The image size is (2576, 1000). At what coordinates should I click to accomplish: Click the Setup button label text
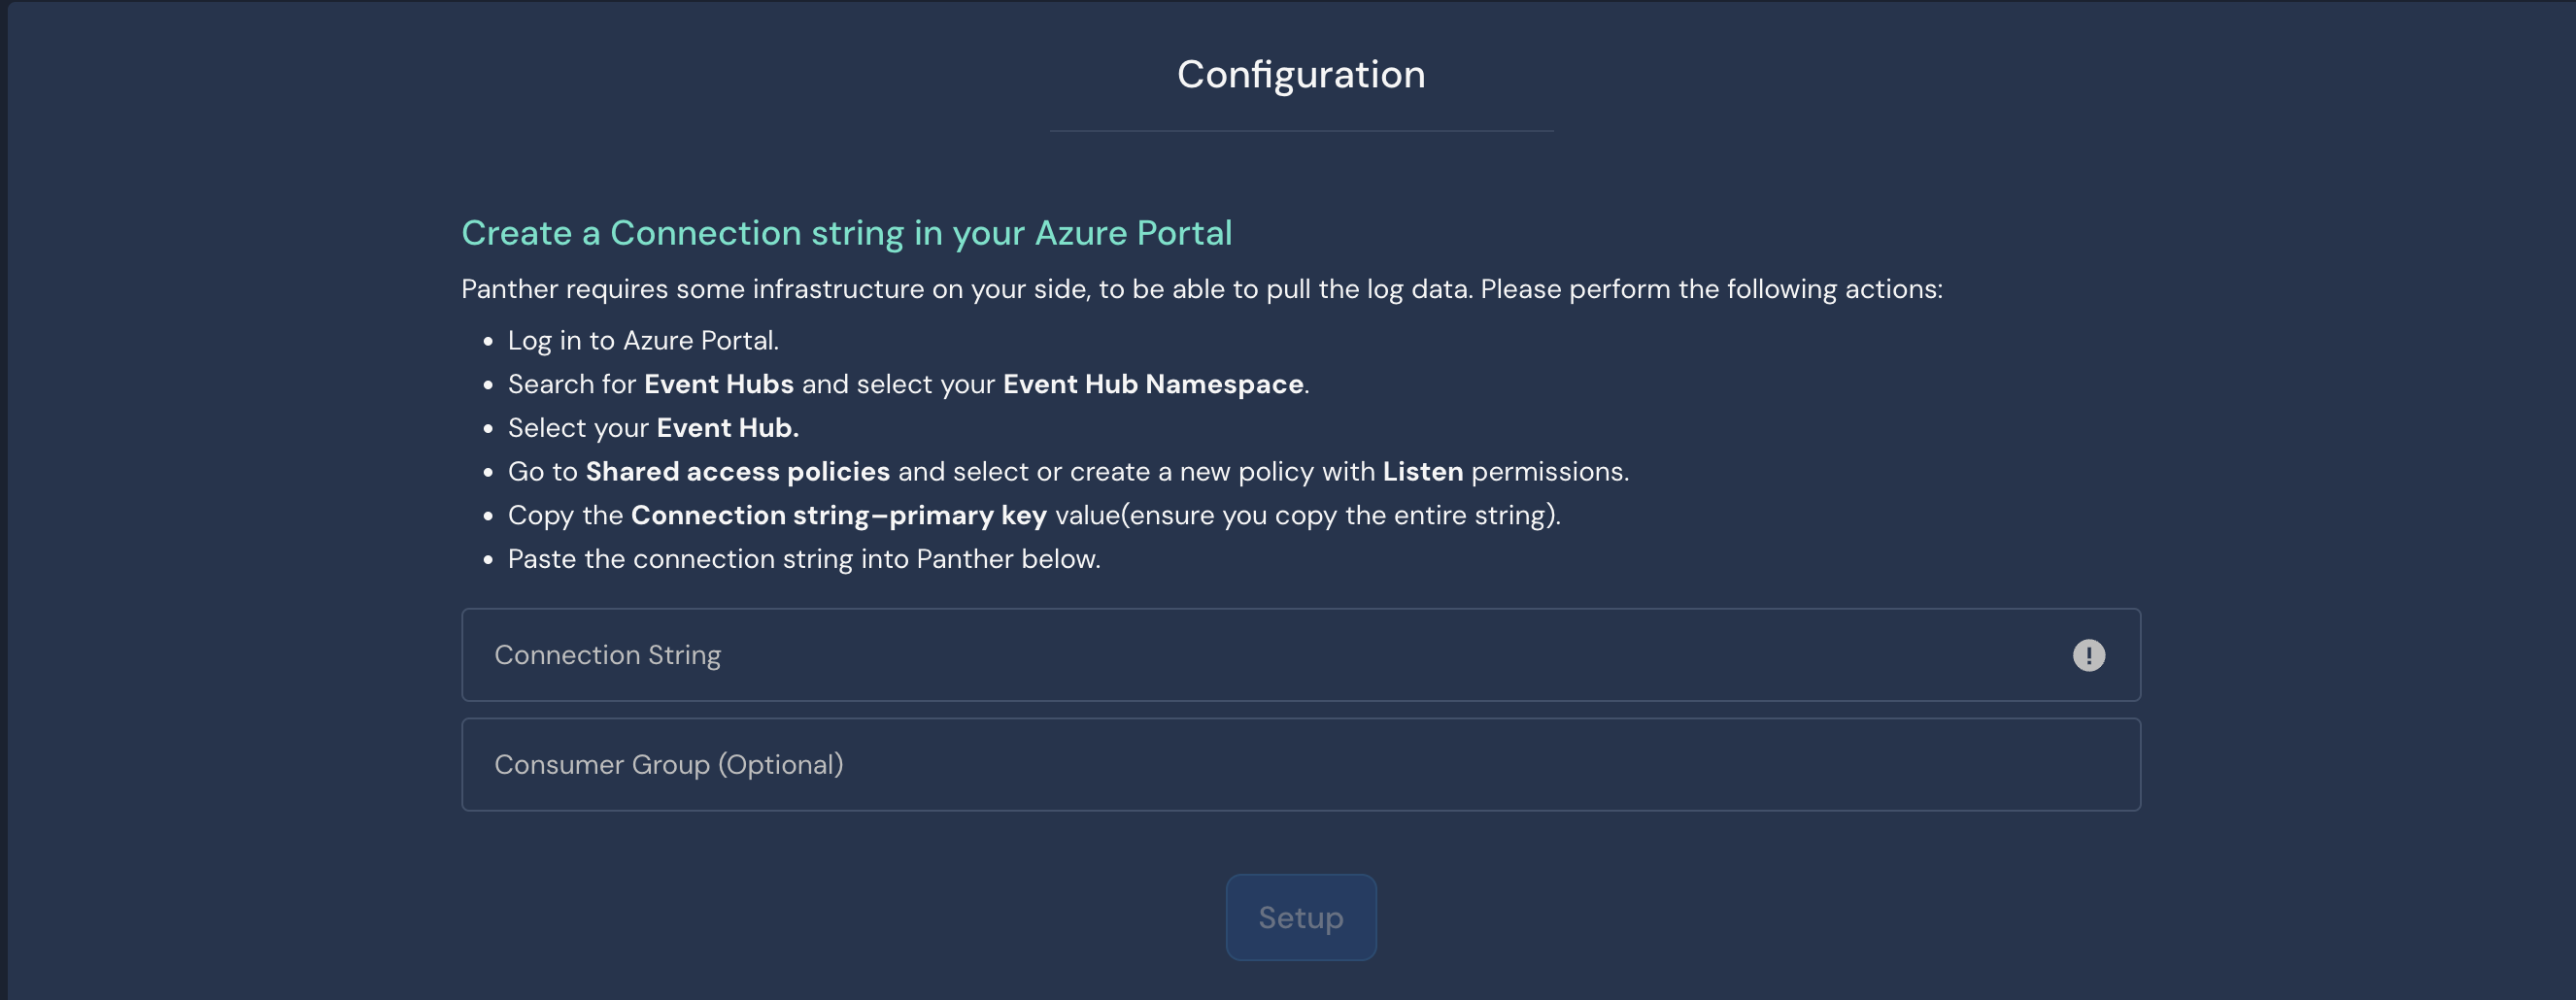(1300, 917)
